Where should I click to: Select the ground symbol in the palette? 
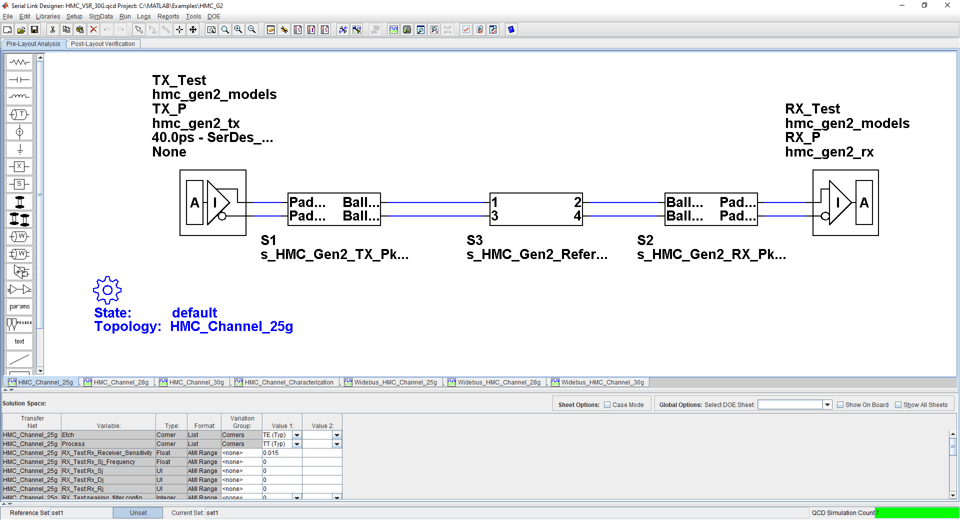coord(19,149)
